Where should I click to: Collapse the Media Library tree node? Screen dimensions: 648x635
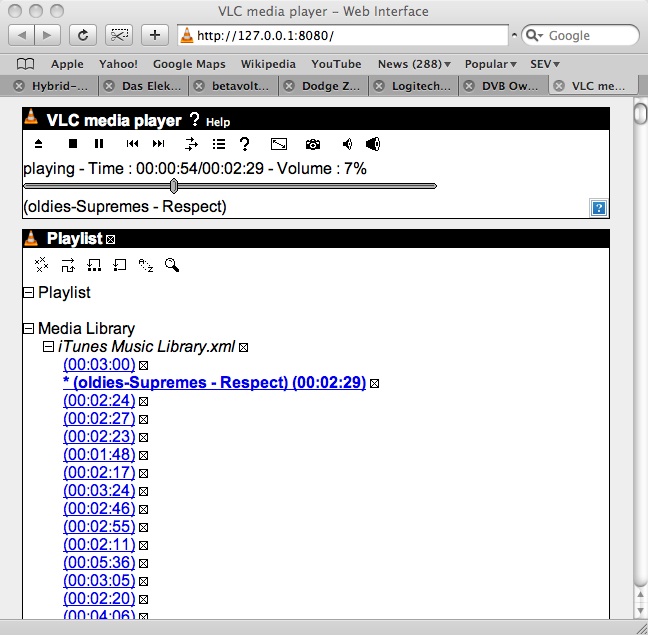[28, 329]
